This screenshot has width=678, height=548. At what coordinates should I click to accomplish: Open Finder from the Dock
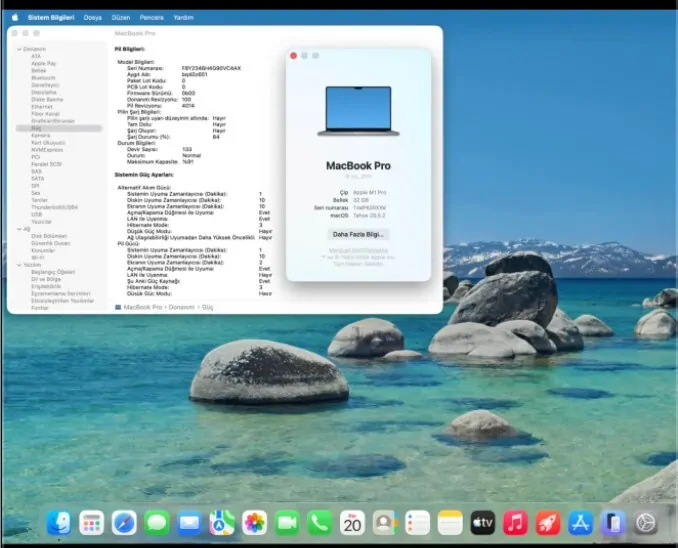click(59, 523)
